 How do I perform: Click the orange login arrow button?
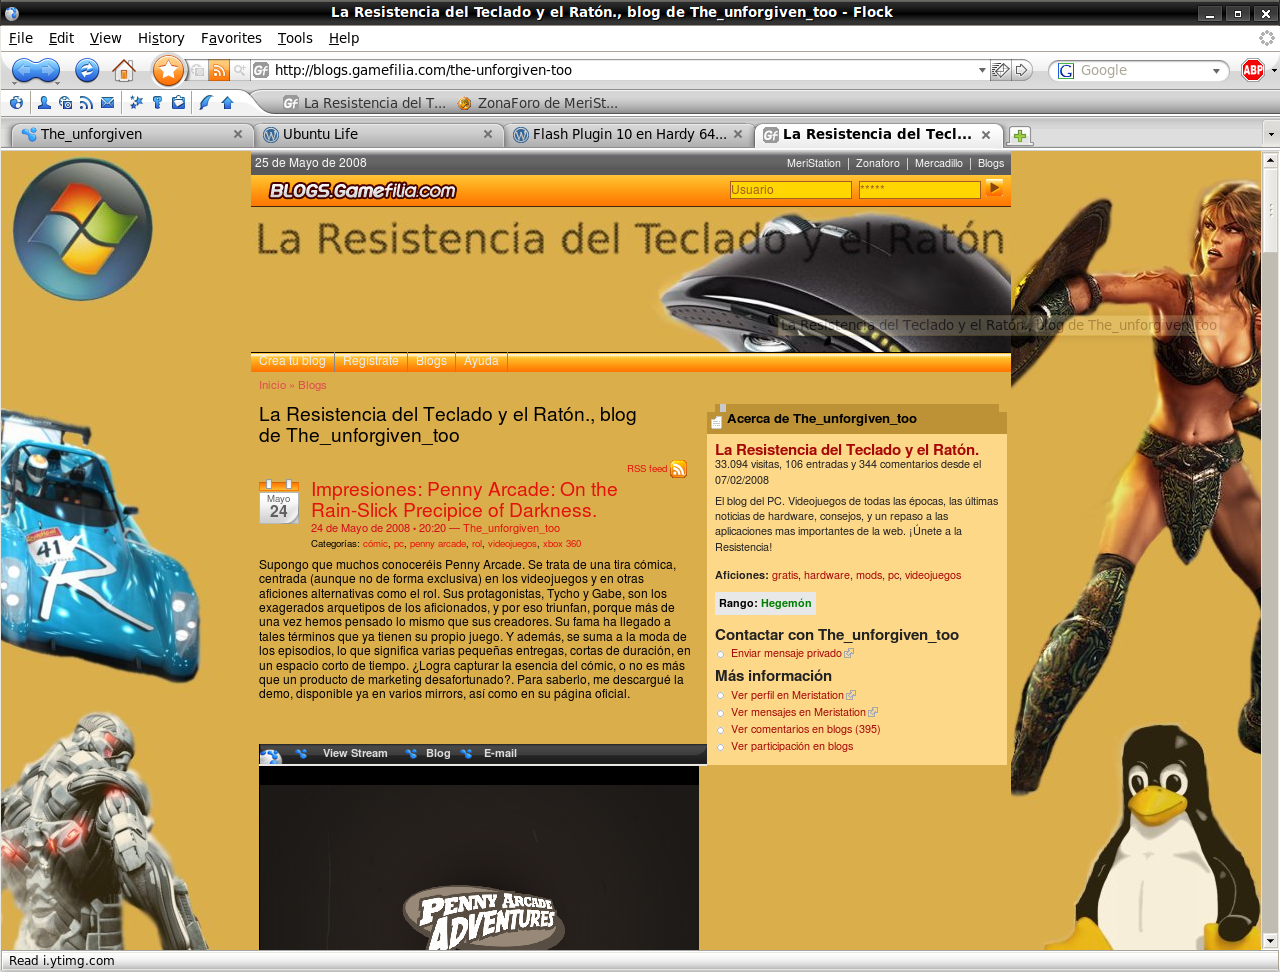pyautogui.click(x=994, y=187)
